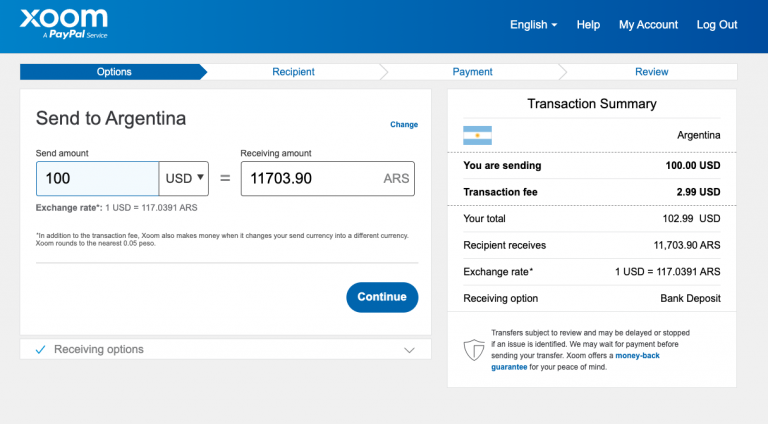This screenshot has width=768, height=424.
Task: Click Log Out in header
Action: (x=717, y=24)
